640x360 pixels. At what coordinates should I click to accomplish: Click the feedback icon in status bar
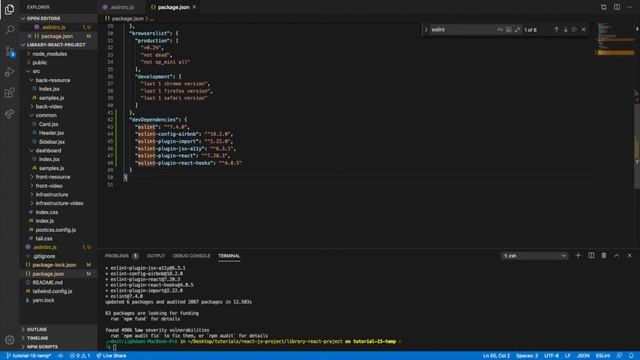pyautogui.click(x=619, y=356)
